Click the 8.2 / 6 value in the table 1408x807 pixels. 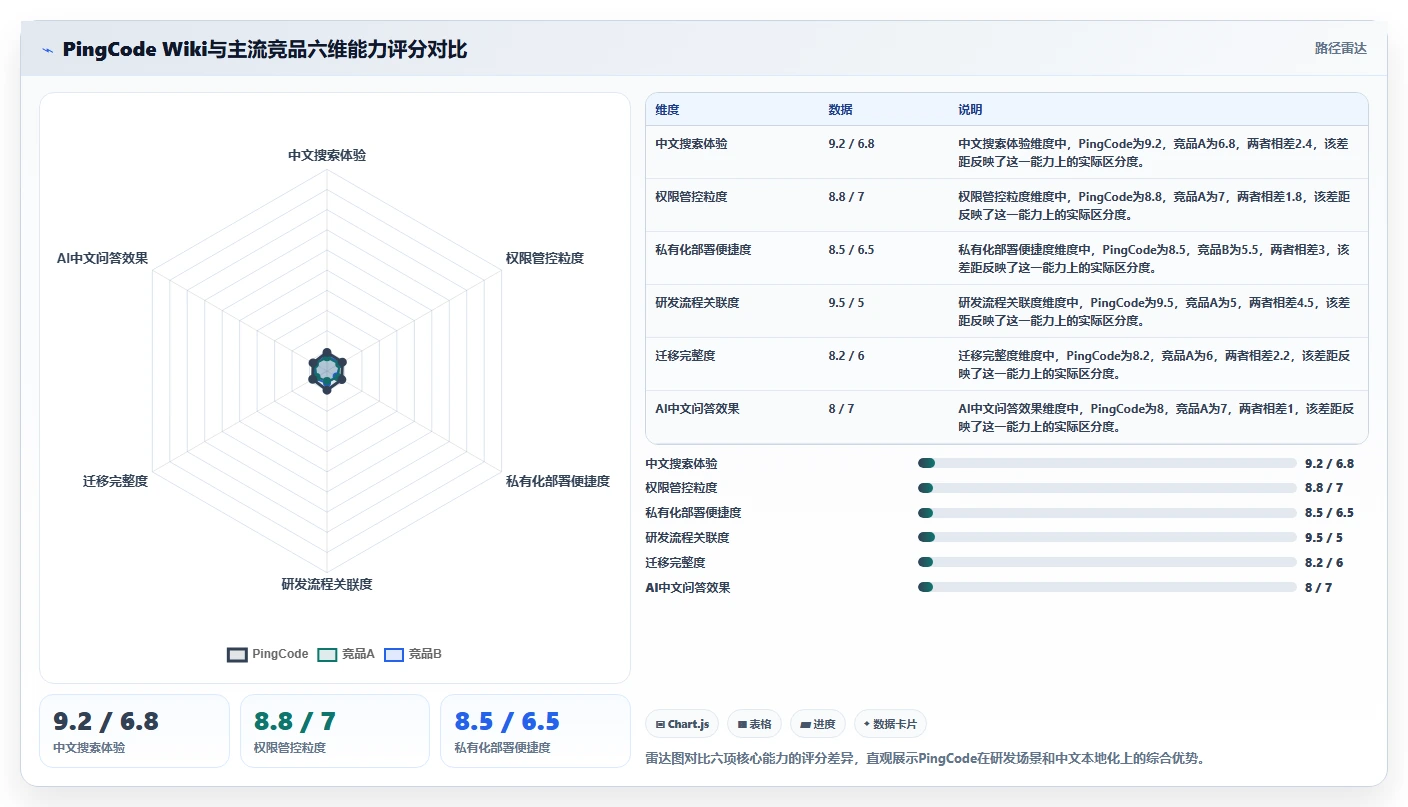pos(846,356)
